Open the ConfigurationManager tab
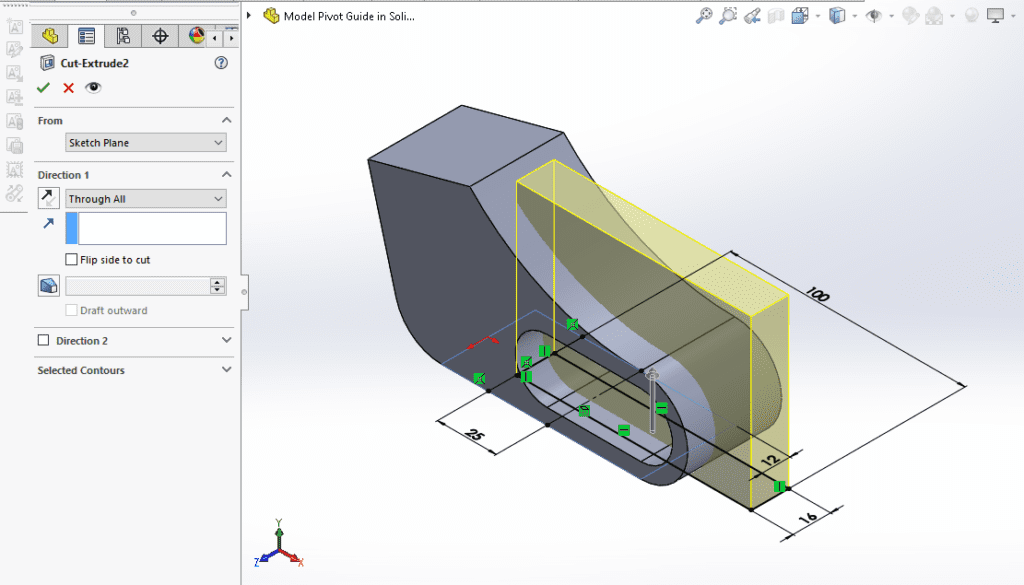Viewport: 1024px width, 585px height. [x=123, y=36]
